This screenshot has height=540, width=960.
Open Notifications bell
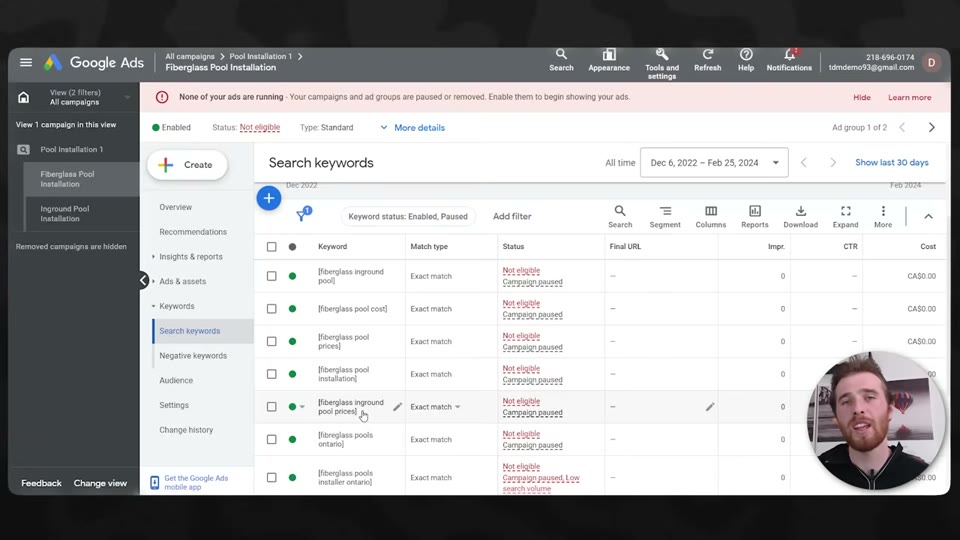pyautogui.click(x=789, y=61)
